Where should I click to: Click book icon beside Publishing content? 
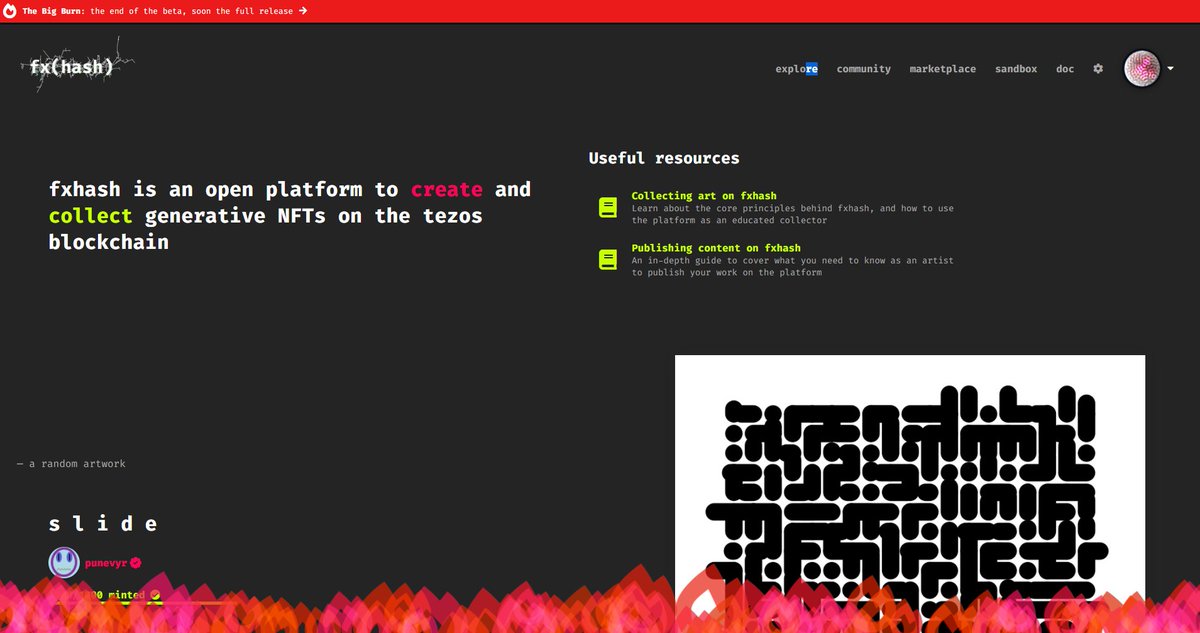point(608,260)
